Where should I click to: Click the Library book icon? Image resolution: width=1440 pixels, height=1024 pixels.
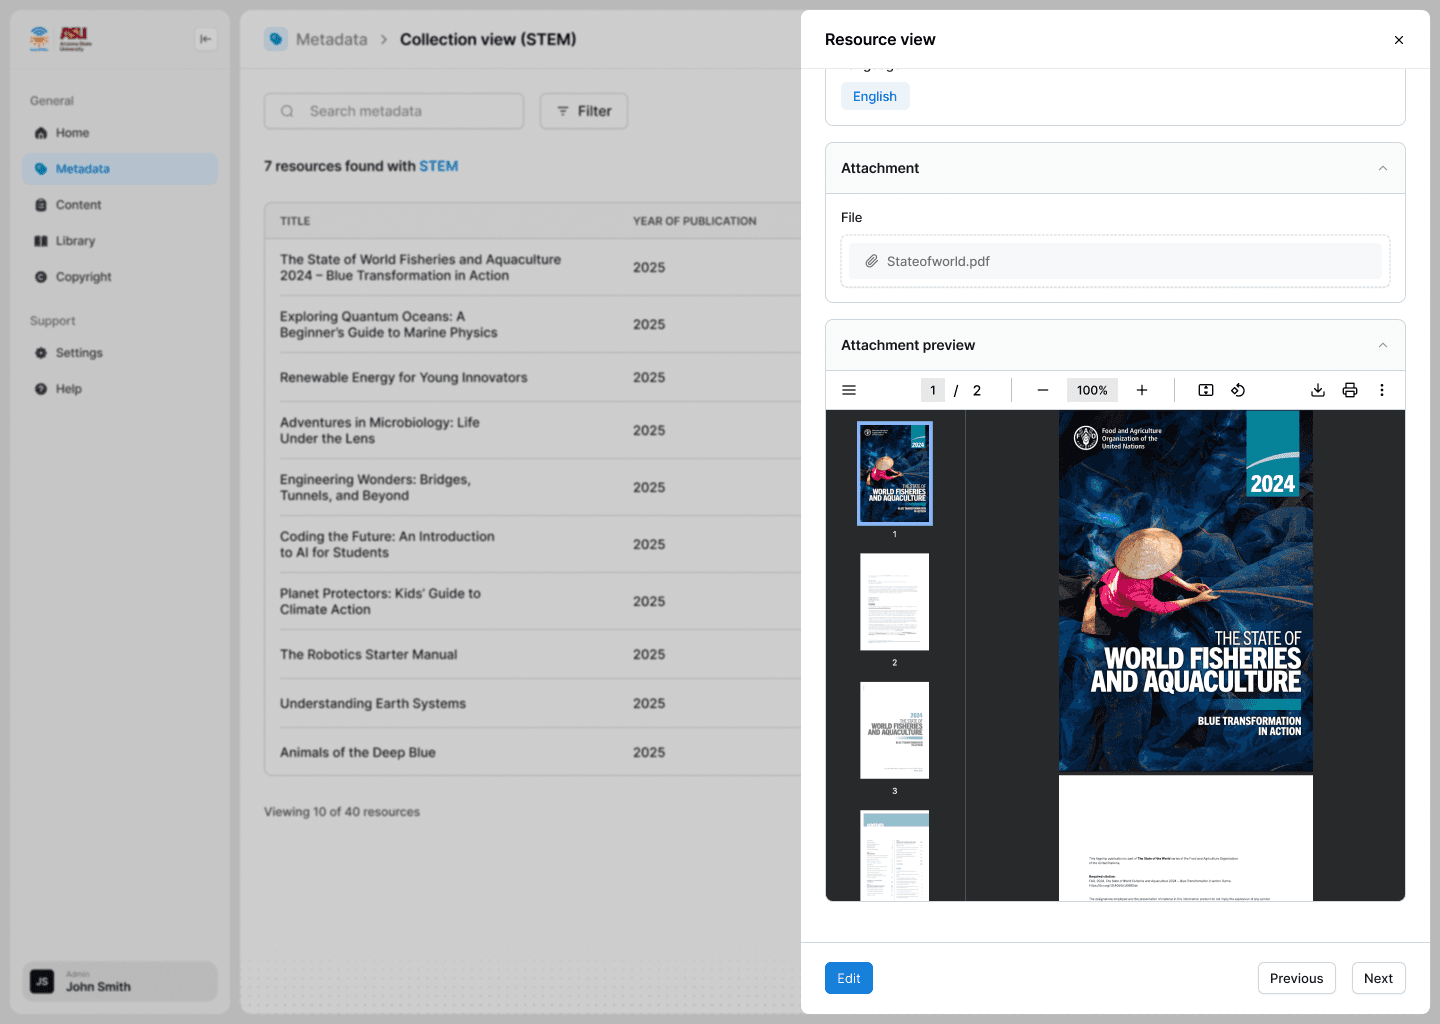pyautogui.click(x=41, y=241)
